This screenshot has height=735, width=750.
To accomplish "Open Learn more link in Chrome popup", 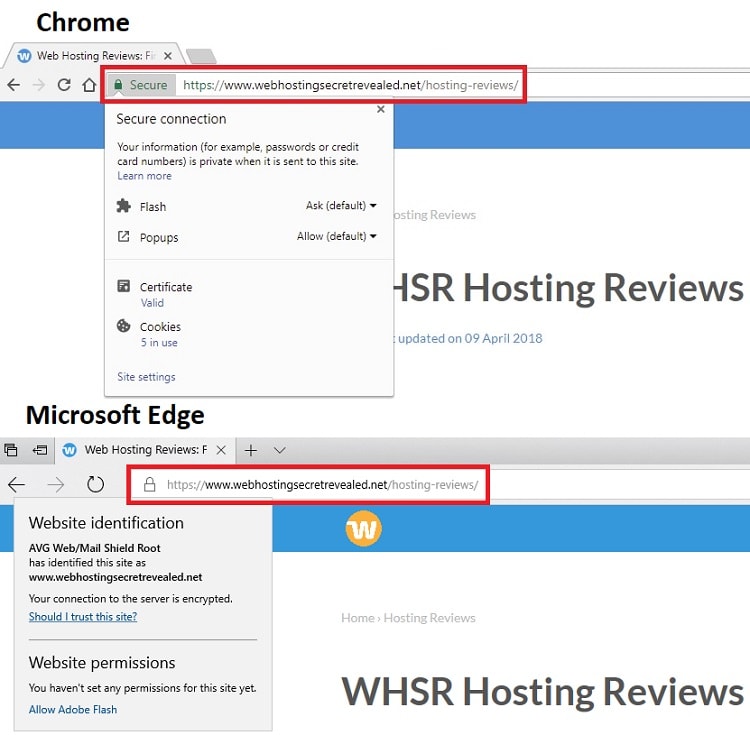I will coord(144,176).
